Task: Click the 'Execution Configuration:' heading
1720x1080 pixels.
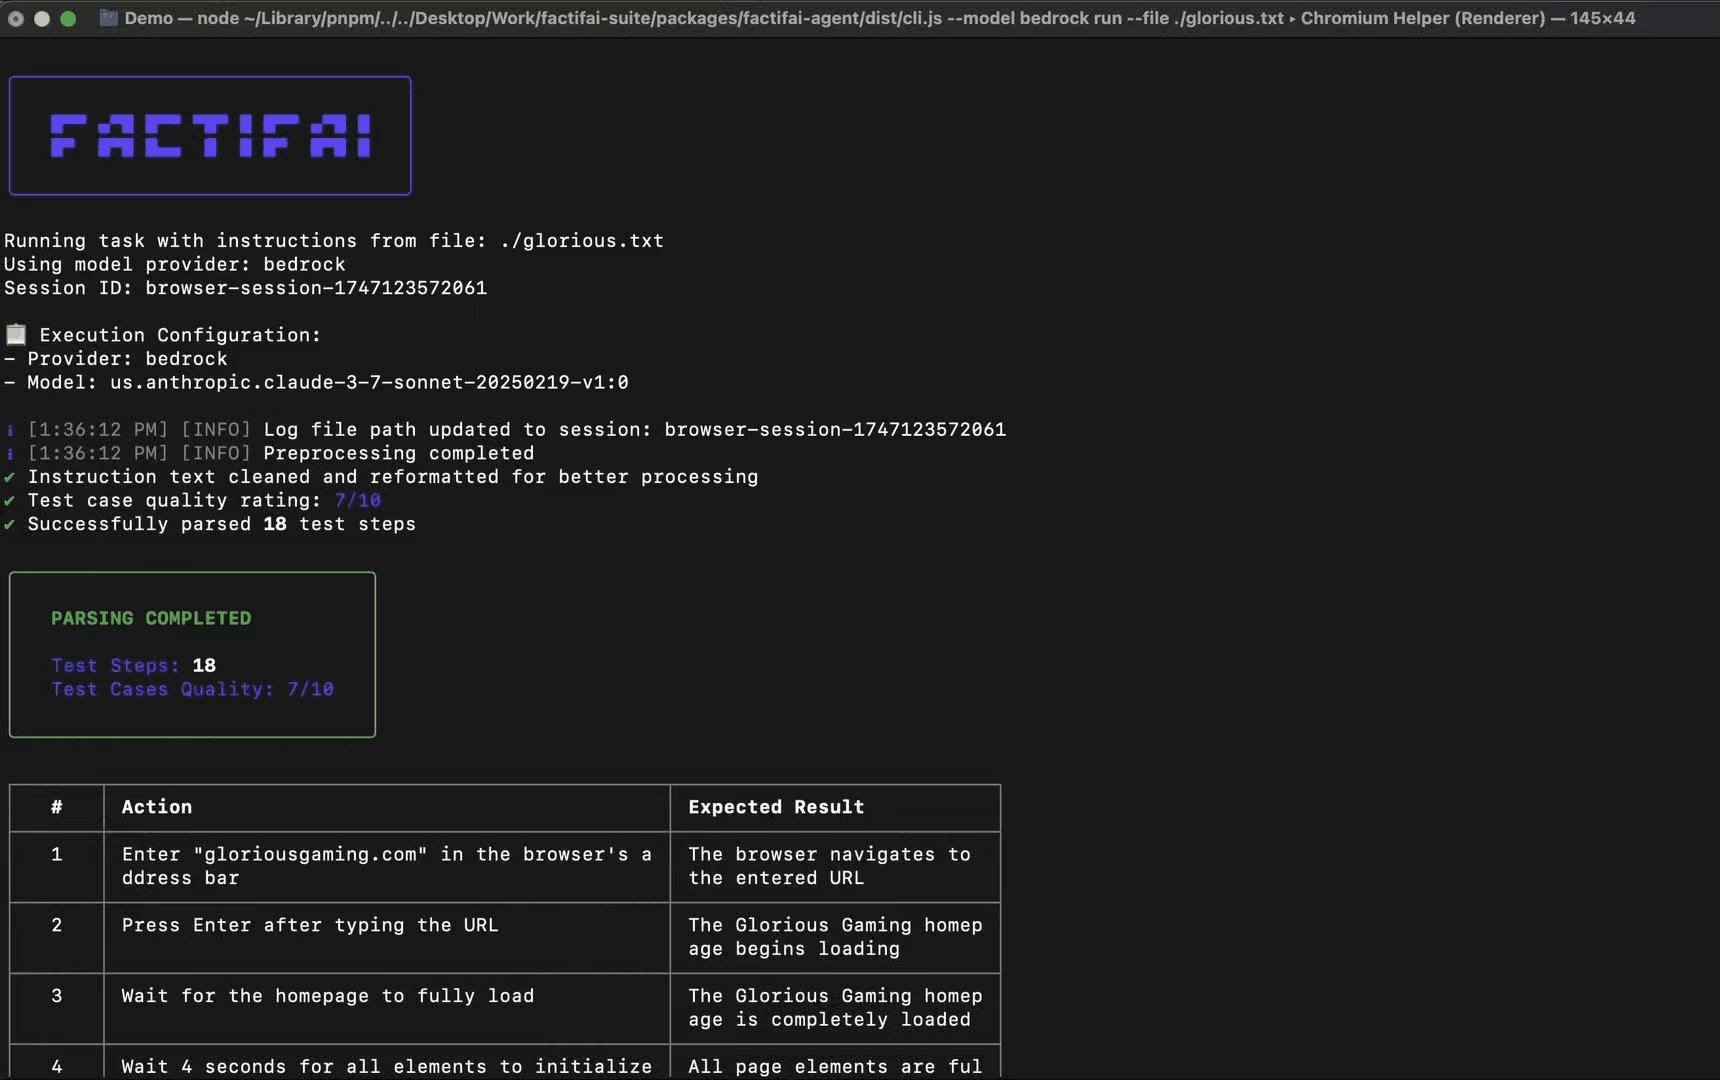Action: point(180,335)
